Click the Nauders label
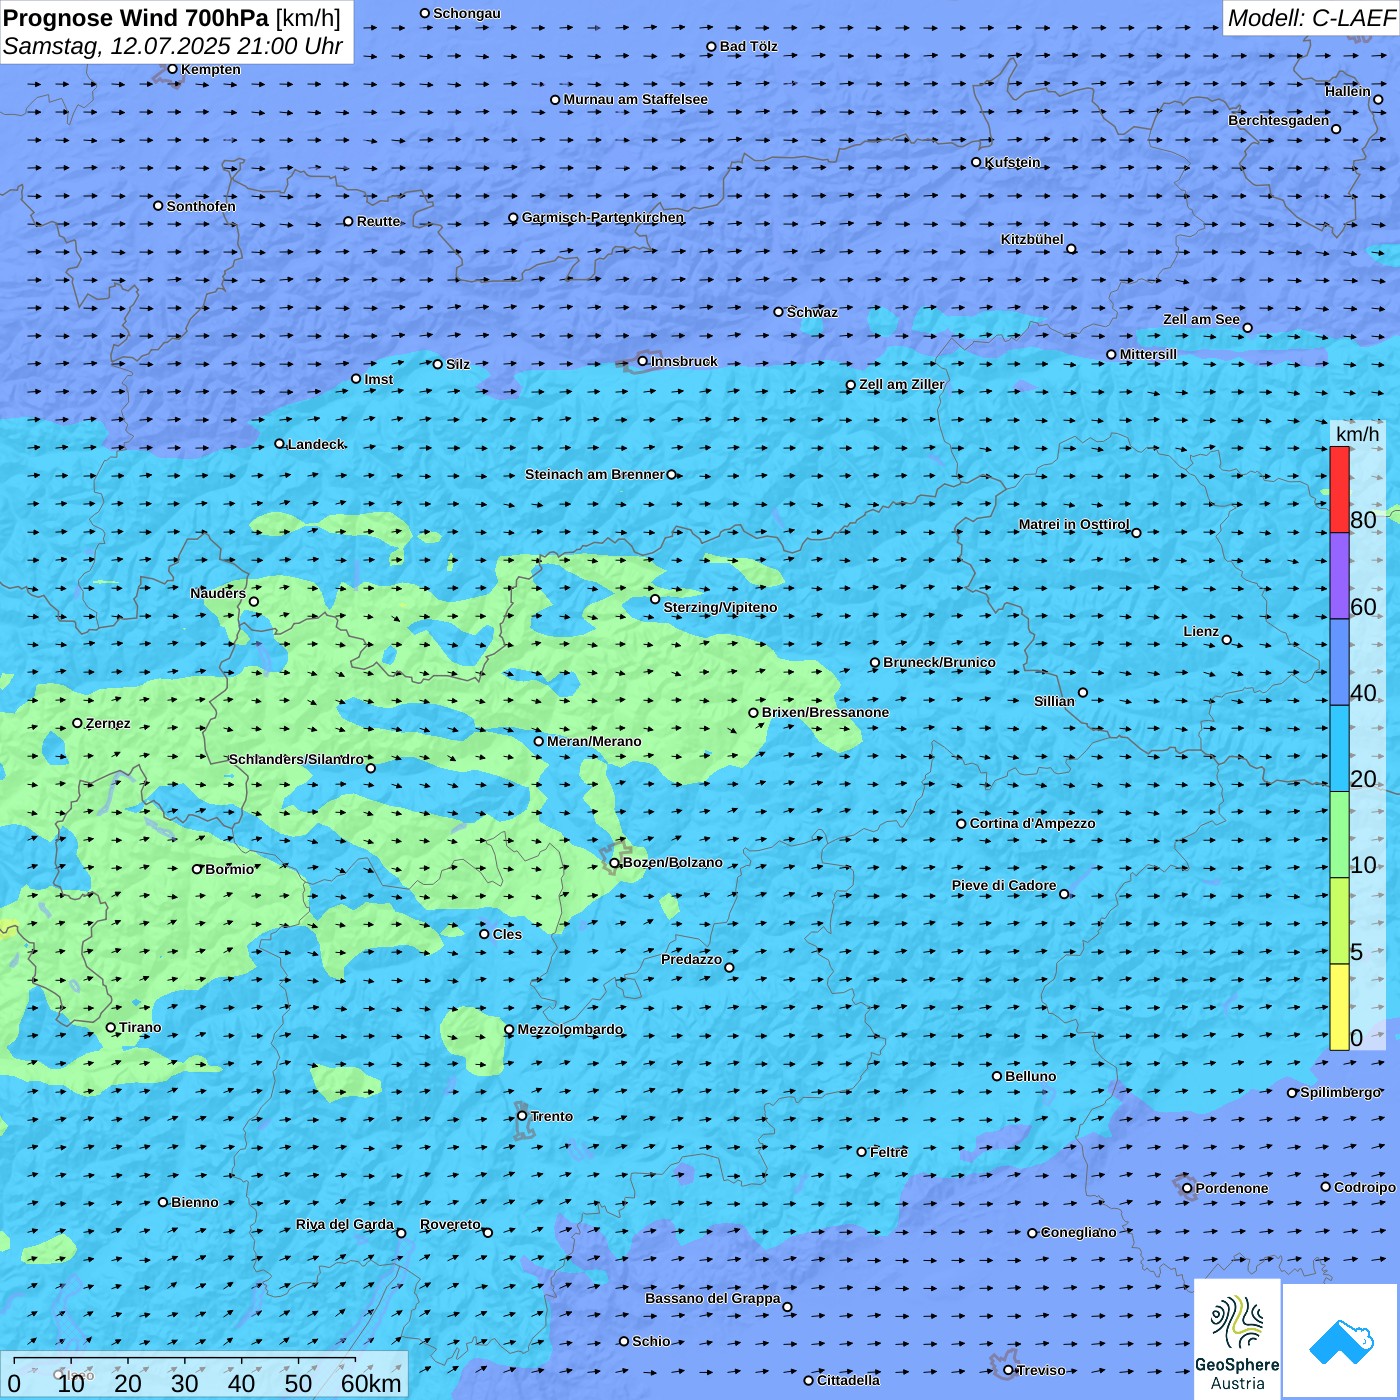 [x=218, y=593]
